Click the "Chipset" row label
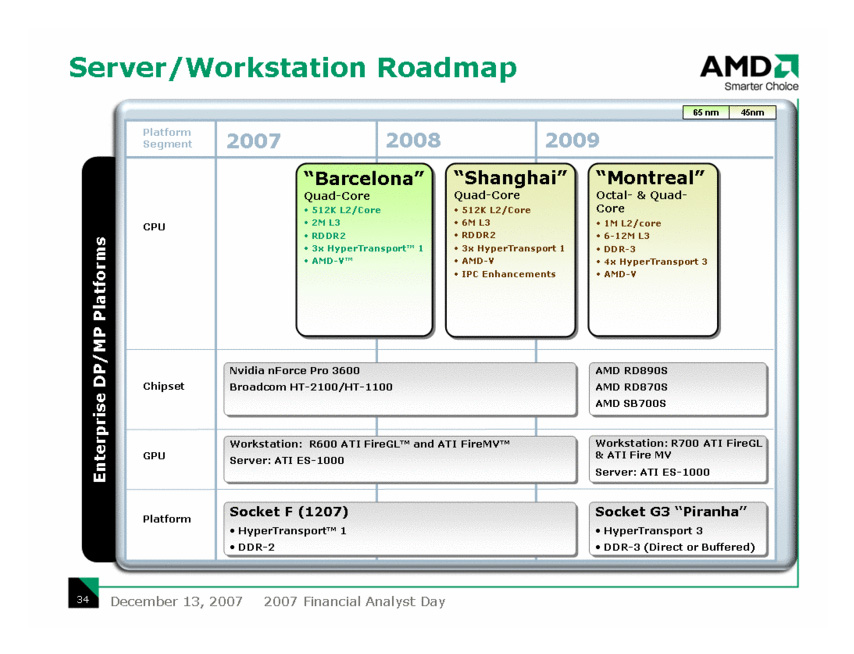 163,386
